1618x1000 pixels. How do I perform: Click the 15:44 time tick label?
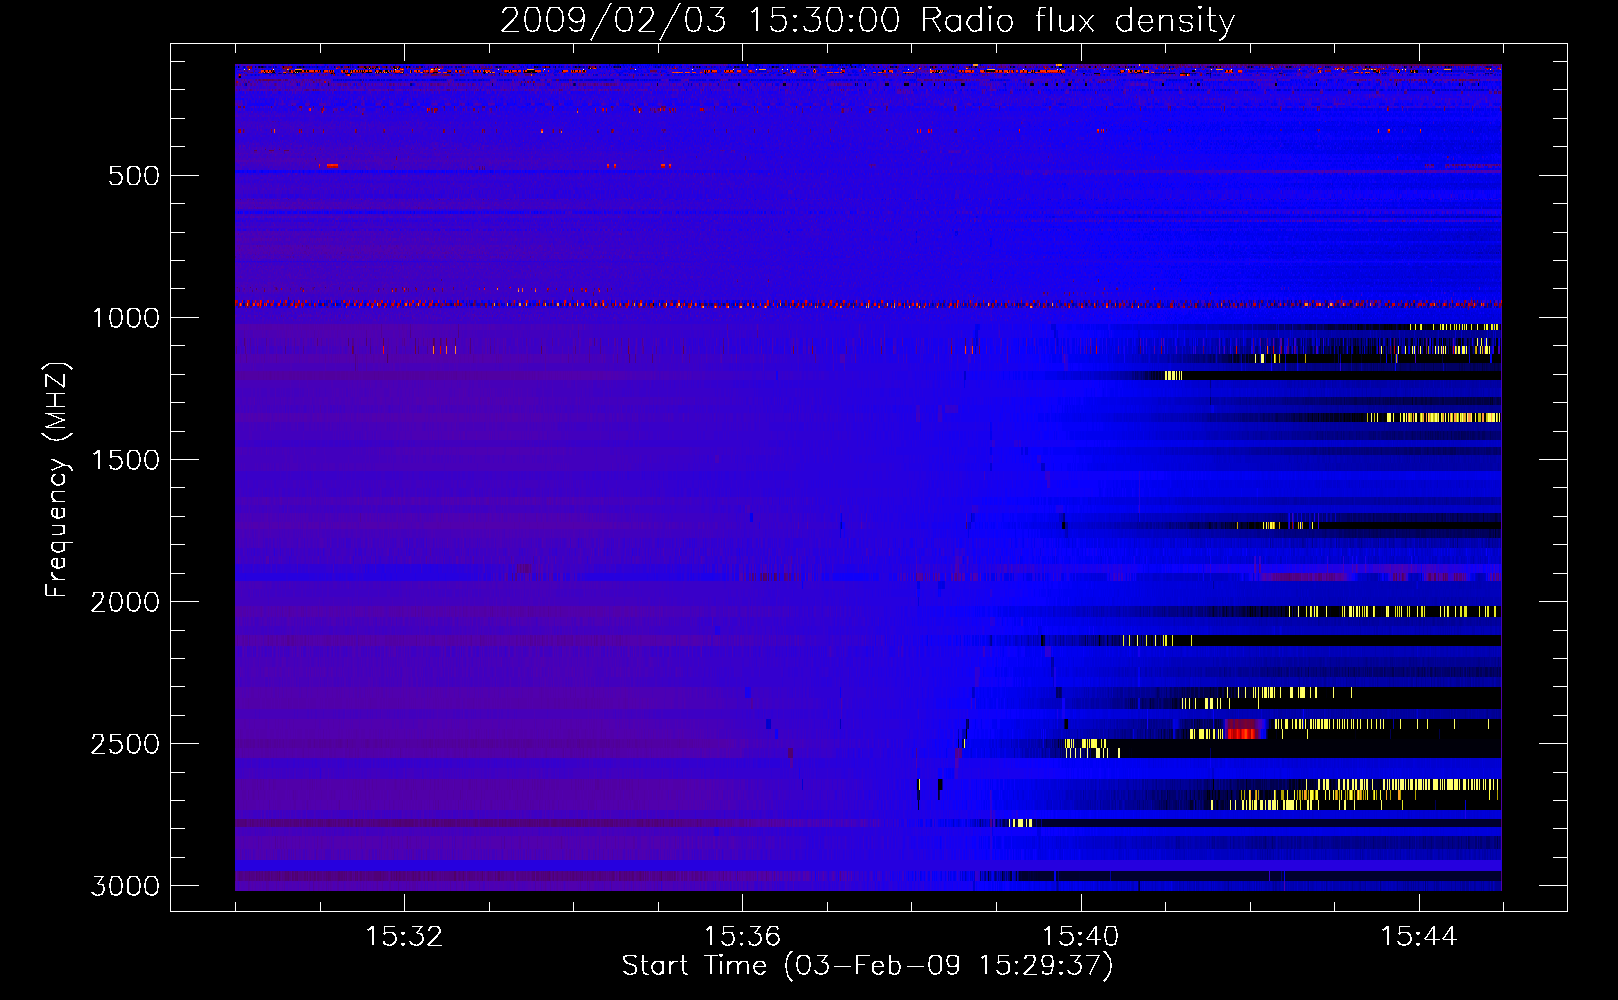[x=1419, y=937]
